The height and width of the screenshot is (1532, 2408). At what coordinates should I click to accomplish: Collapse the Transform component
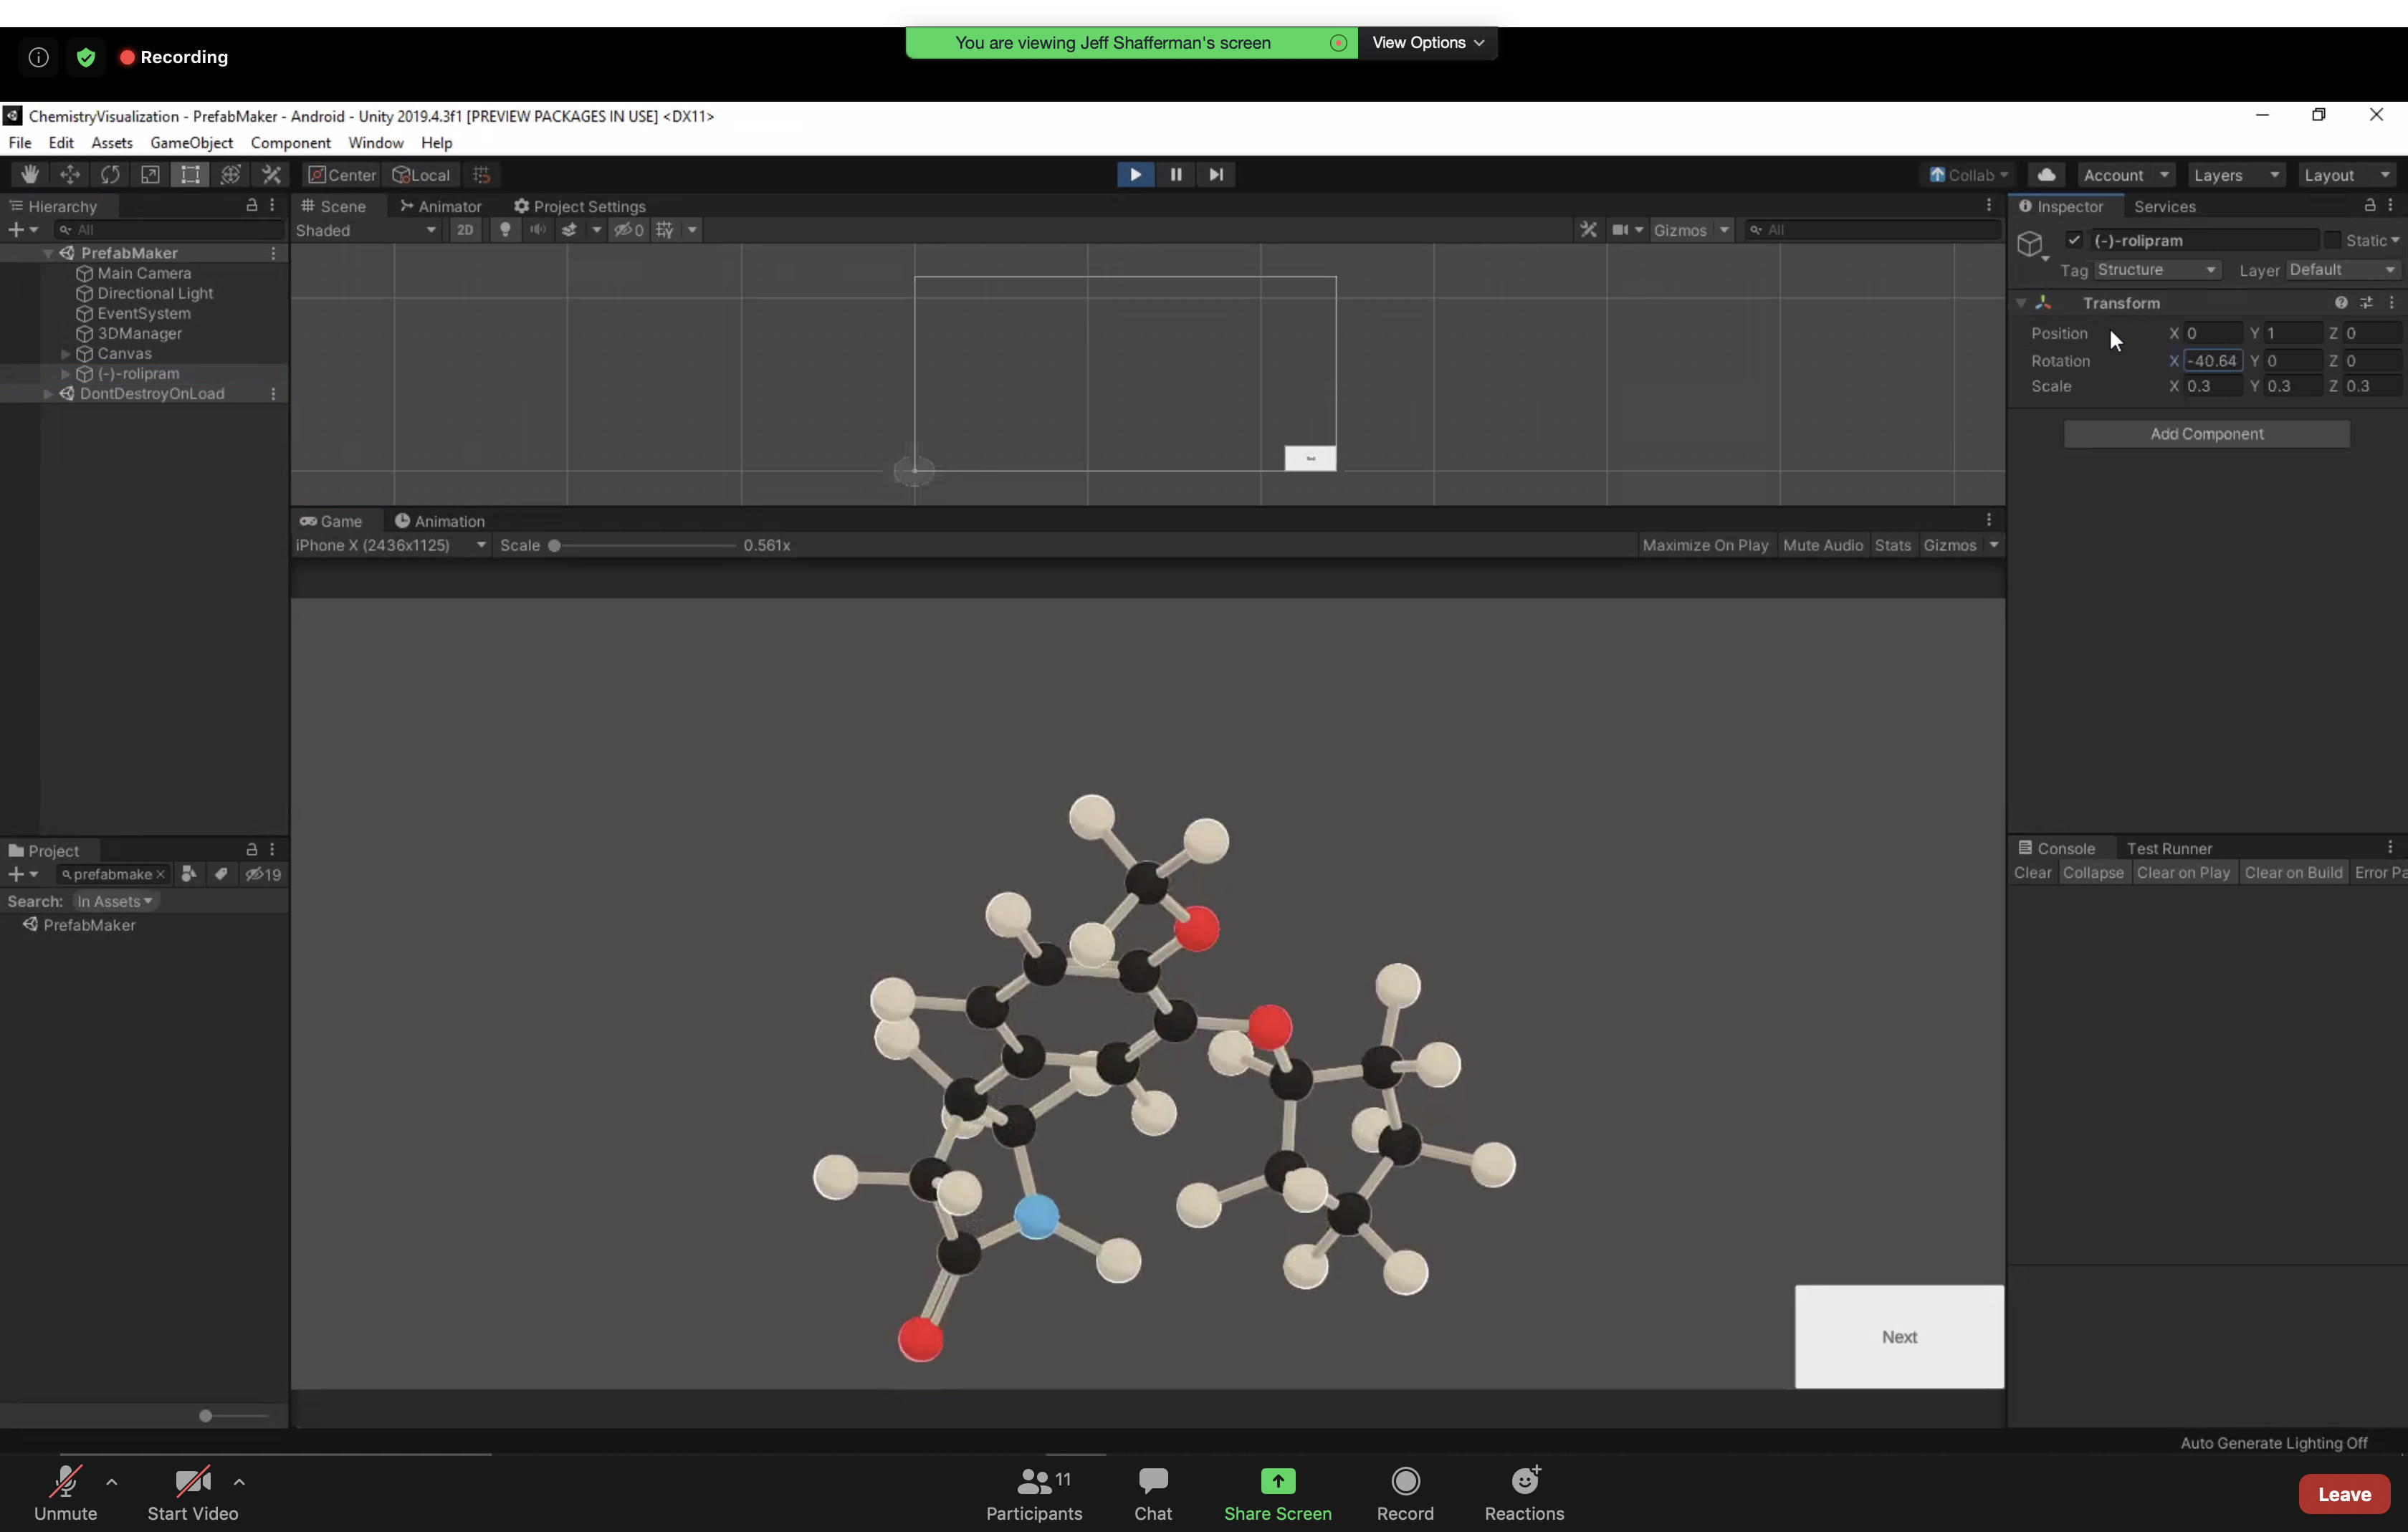tap(2021, 303)
